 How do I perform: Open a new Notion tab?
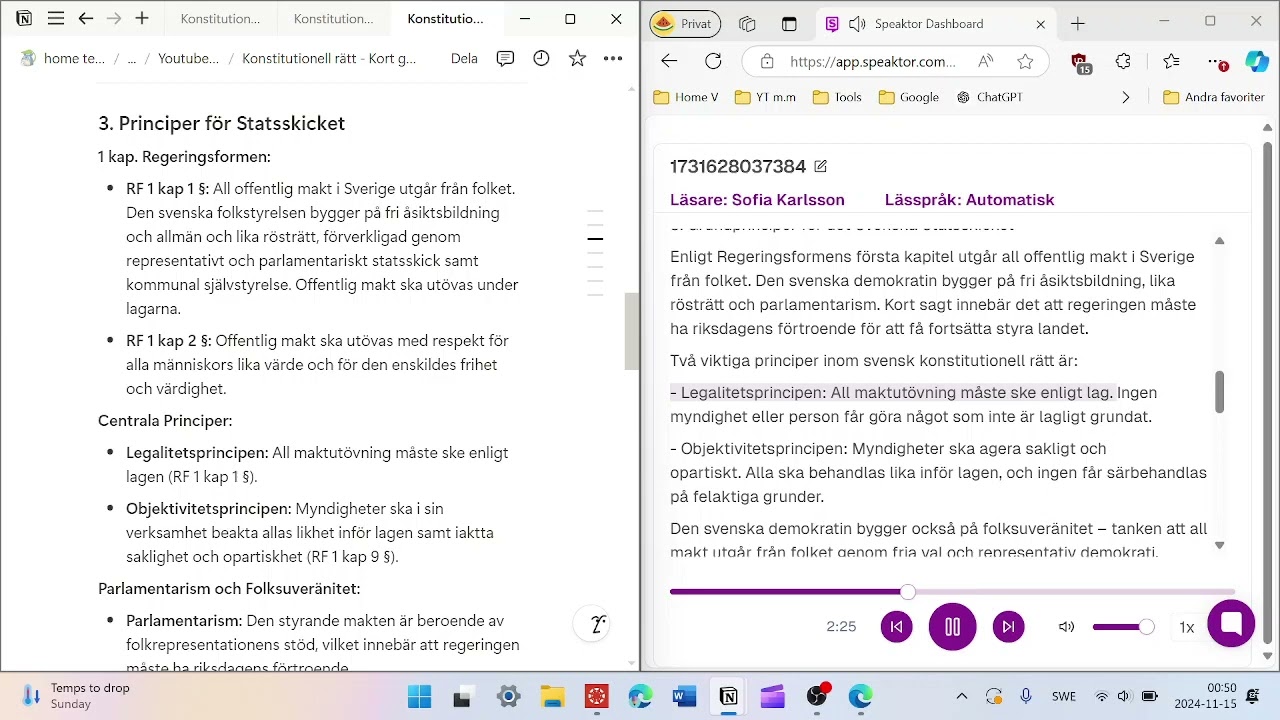click(x=142, y=19)
